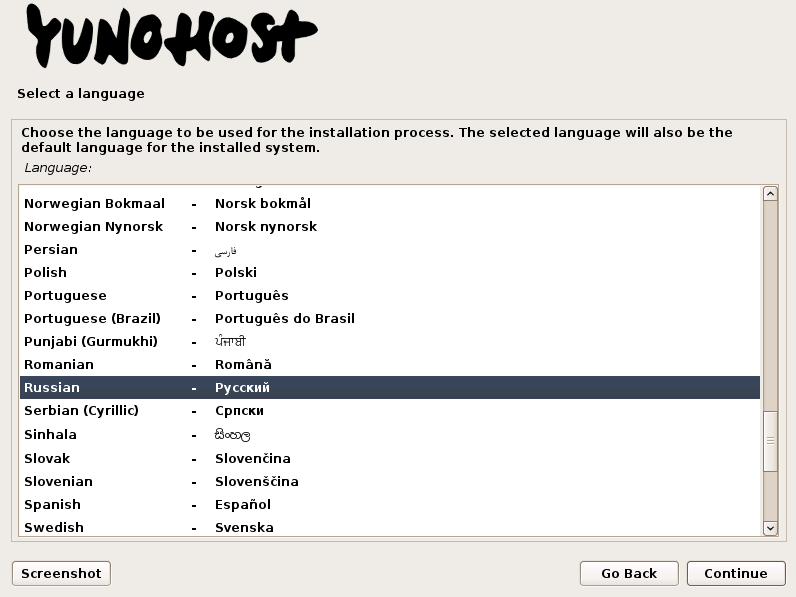
Task: Click the scrollbar up arrow
Action: tap(770, 193)
